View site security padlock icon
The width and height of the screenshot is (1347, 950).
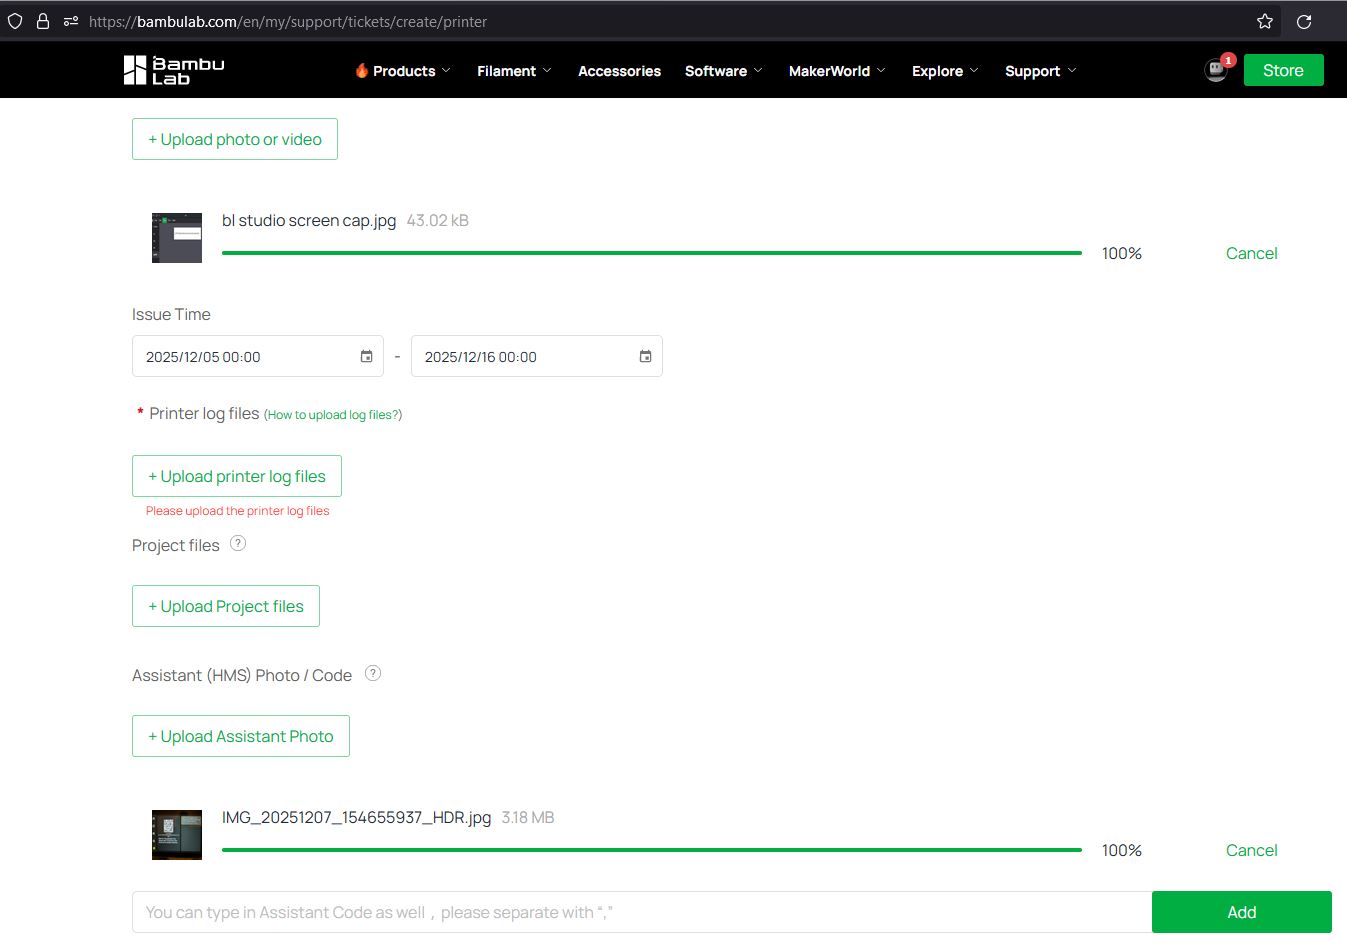pos(43,21)
